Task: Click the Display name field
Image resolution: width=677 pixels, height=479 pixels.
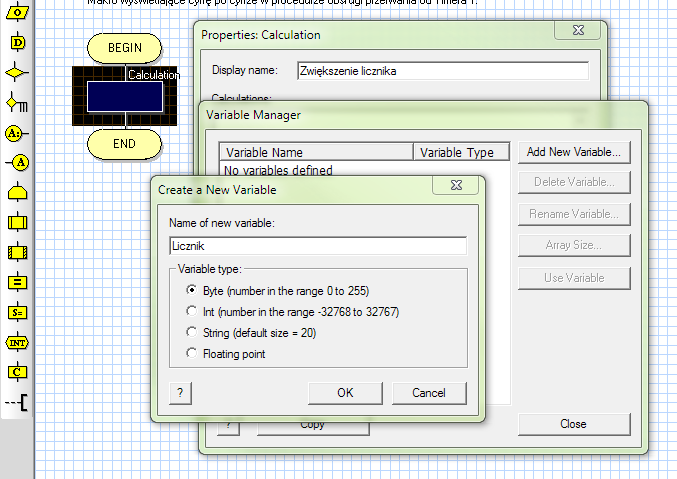Action: coord(443,71)
